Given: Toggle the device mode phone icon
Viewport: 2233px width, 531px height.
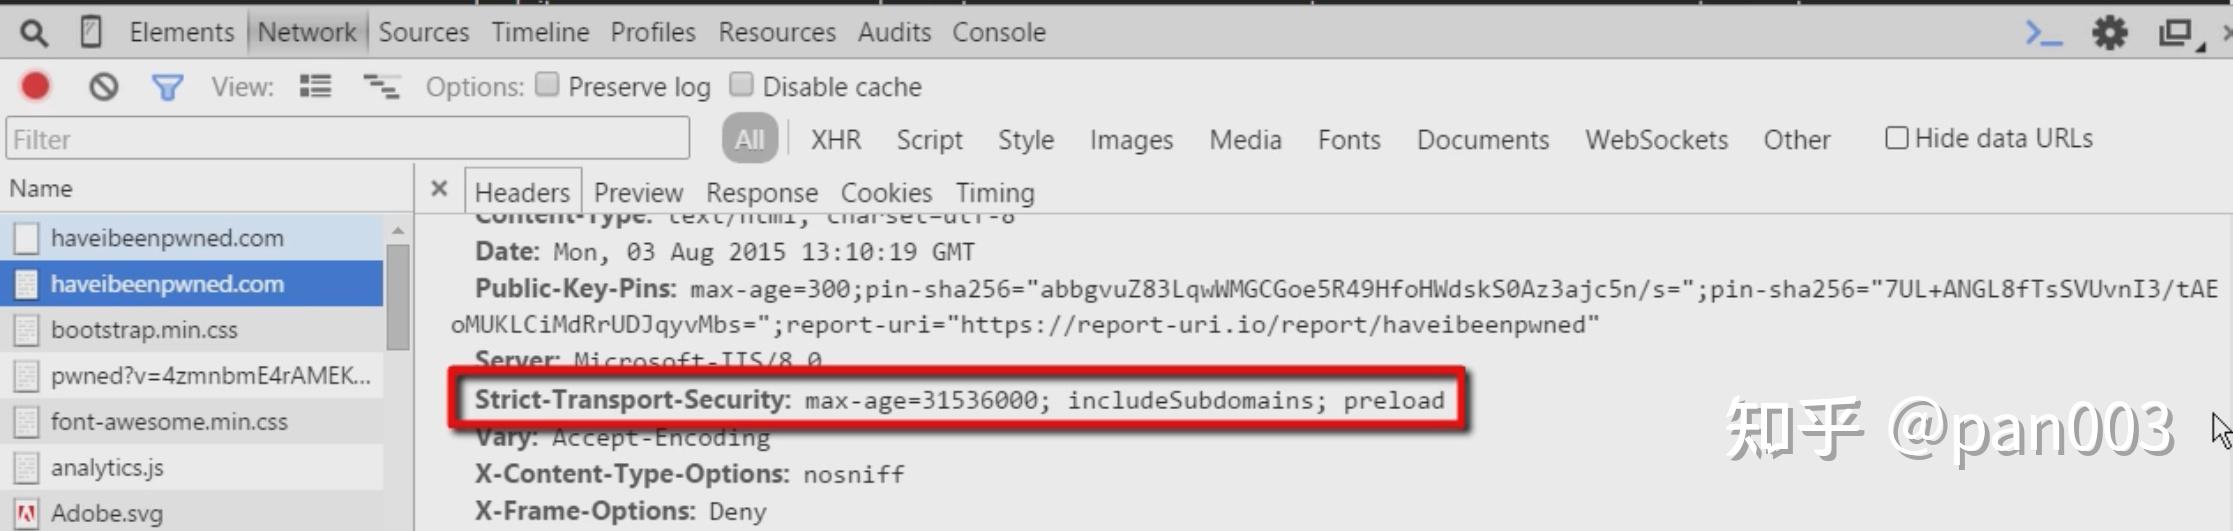Looking at the screenshot, I should (x=91, y=32).
